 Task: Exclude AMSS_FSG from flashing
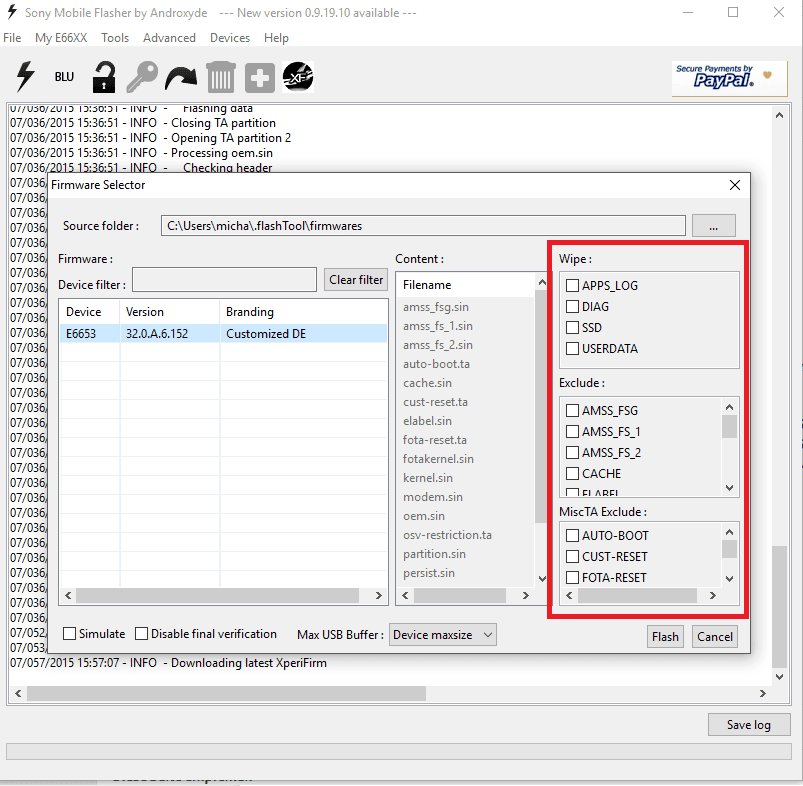click(x=572, y=410)
